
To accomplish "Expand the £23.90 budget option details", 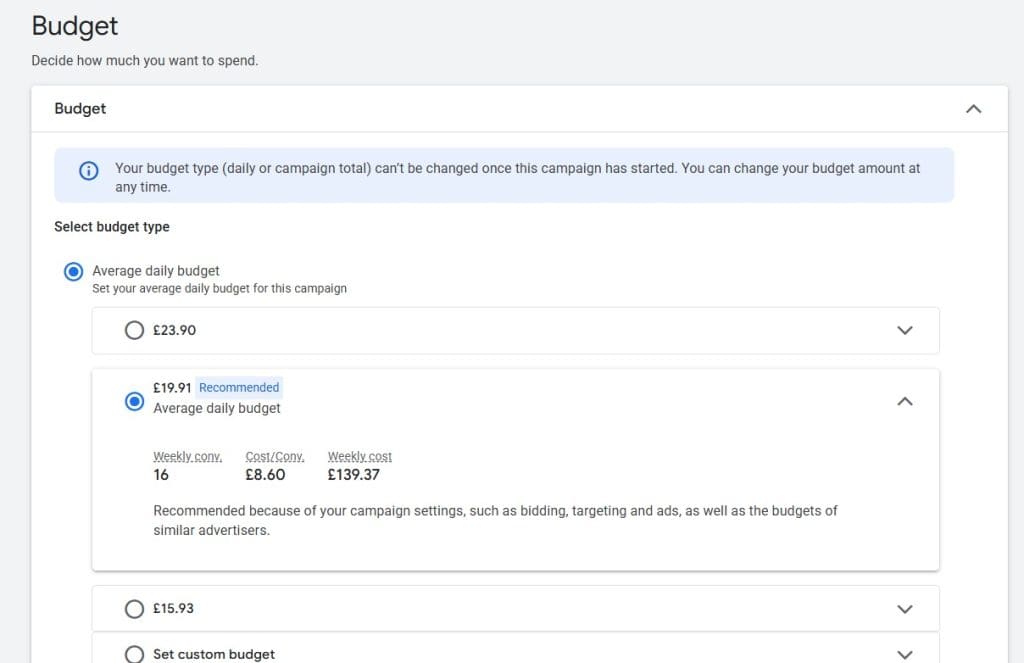I will click(x=905, y=330).
